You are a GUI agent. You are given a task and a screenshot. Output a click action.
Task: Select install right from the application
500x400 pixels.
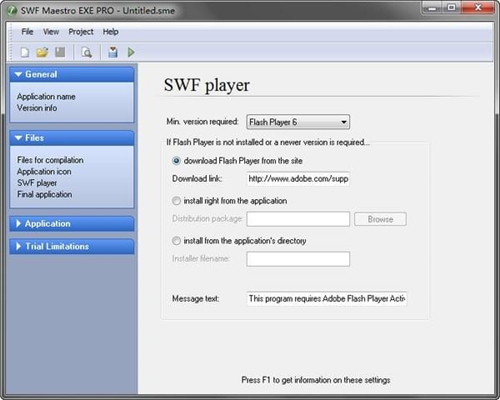[x=176, y=201]
